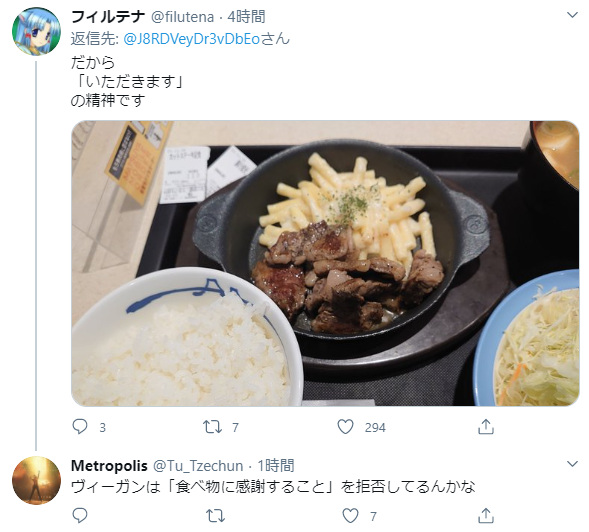
Task: View filutena's anime avatar profile picture
Action: (x=36, y=32)
